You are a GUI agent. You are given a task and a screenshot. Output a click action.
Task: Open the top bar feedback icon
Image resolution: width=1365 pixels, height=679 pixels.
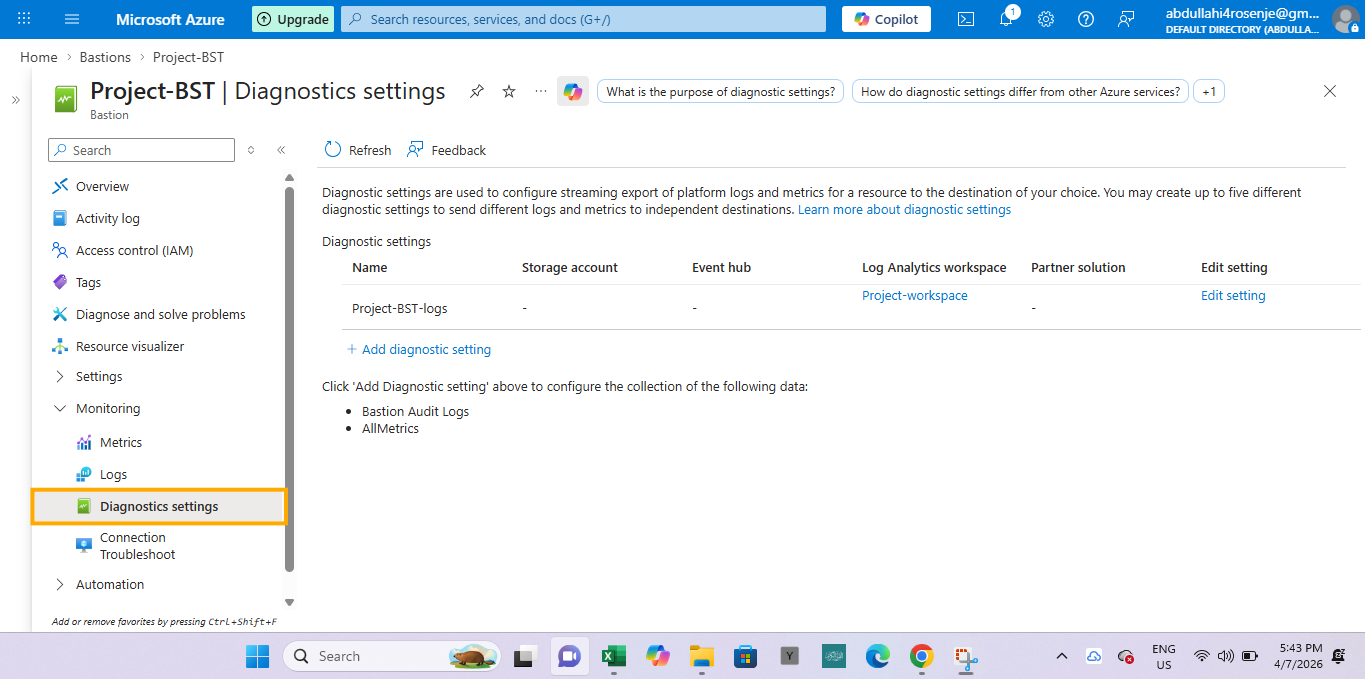point(1127,19)
